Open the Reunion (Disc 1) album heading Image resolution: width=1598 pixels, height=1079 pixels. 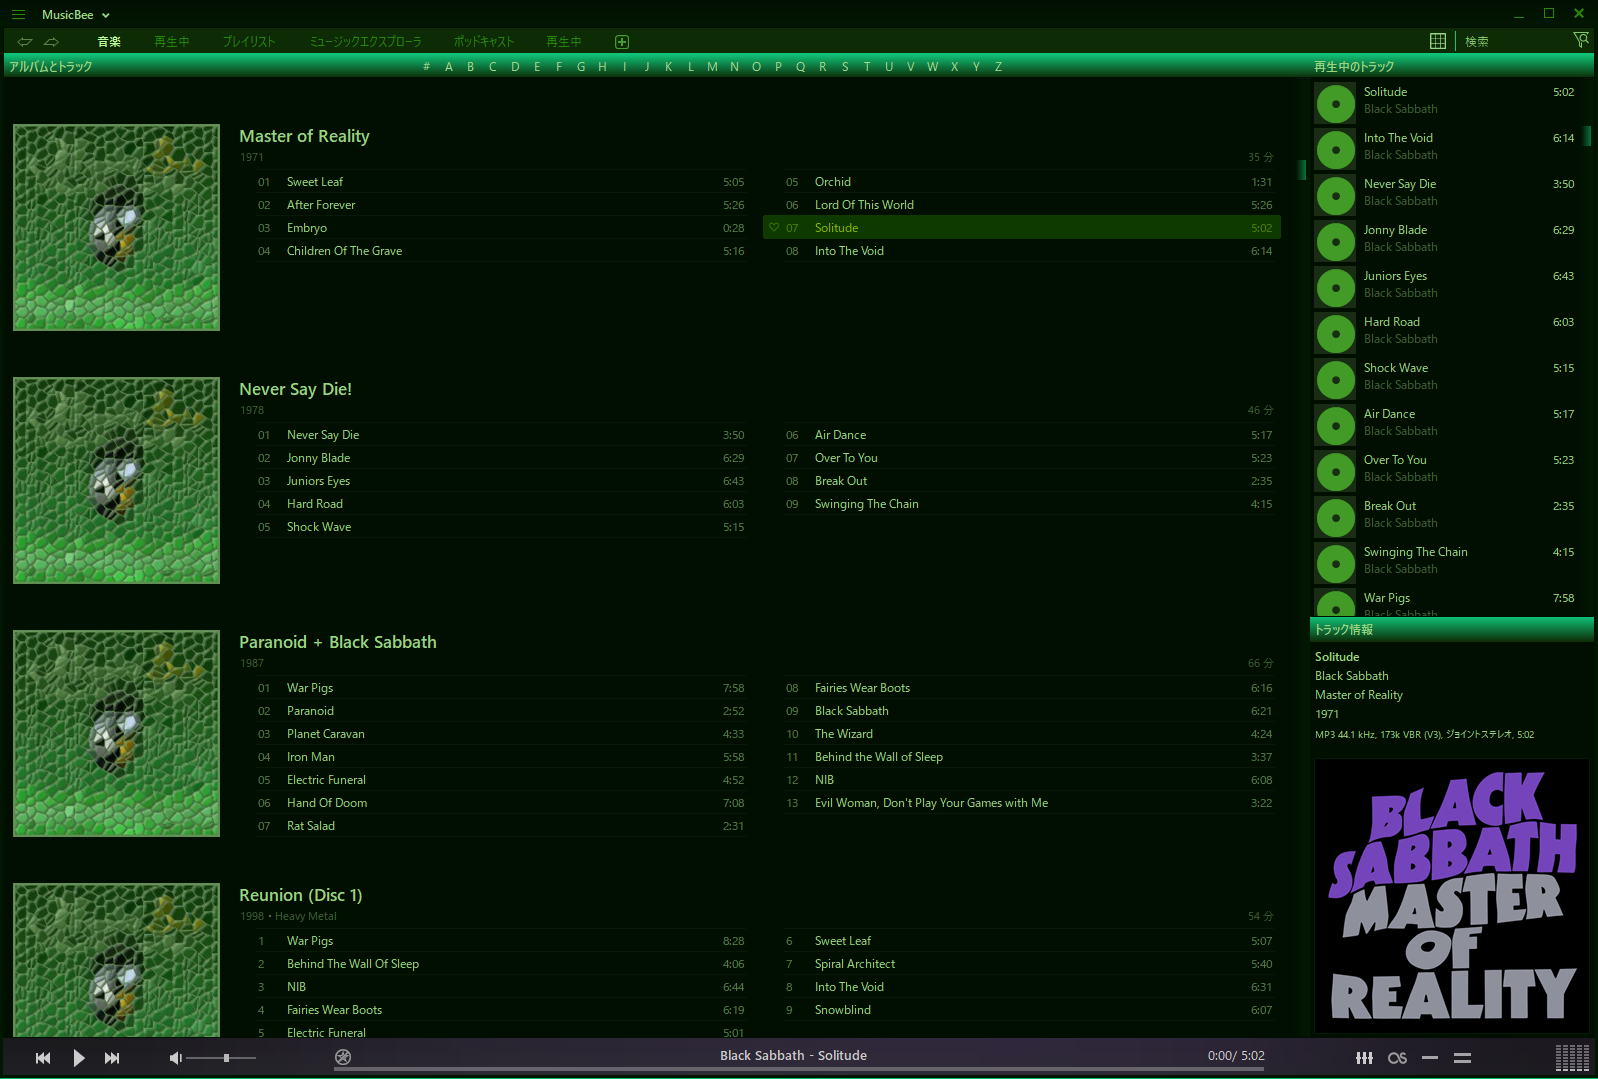pyautogui.click(x=301, y=895)
